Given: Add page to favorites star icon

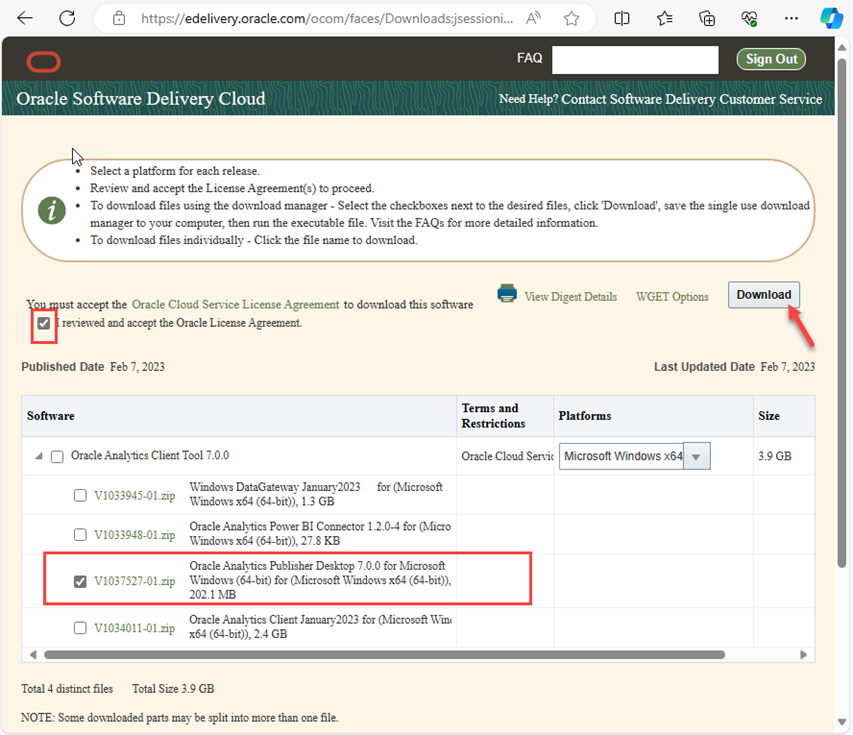Looking at the screenshot, I should pos(571,18).
